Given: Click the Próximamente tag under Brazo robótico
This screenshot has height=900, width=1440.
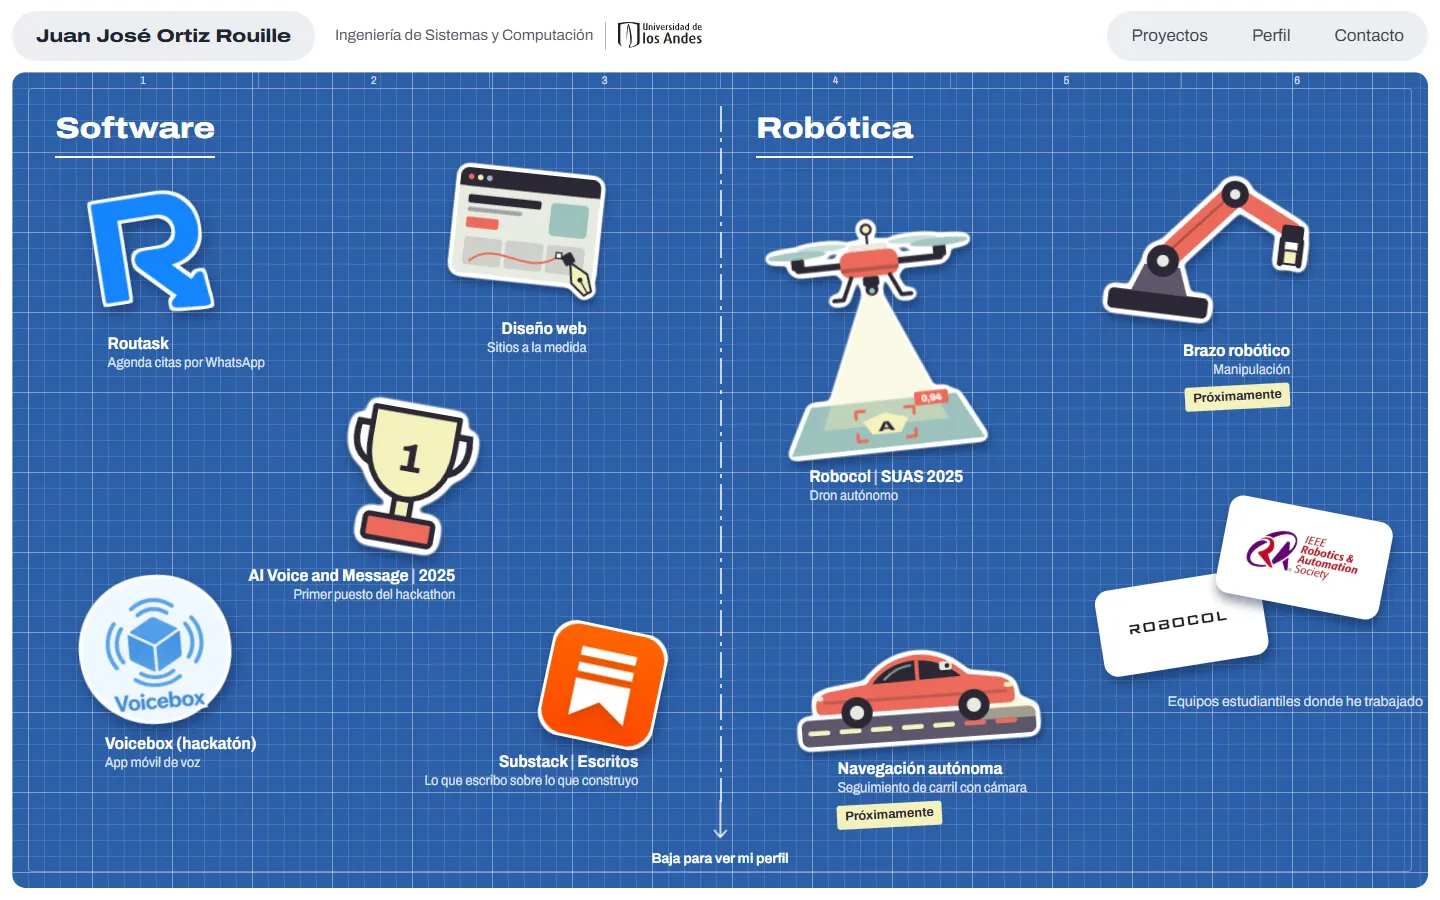Looking at the screenshot, I should pyautogui.click(x=1237, y=396).
